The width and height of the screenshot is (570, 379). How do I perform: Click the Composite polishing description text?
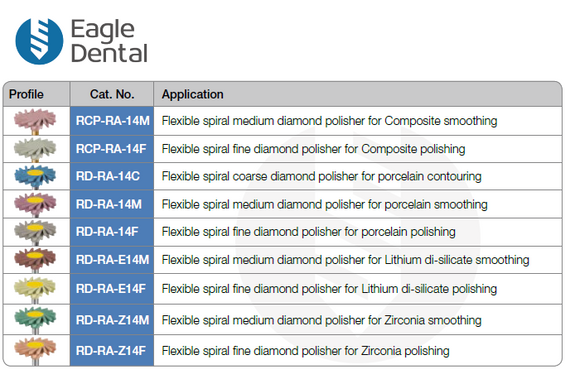(x=313, y=149)
